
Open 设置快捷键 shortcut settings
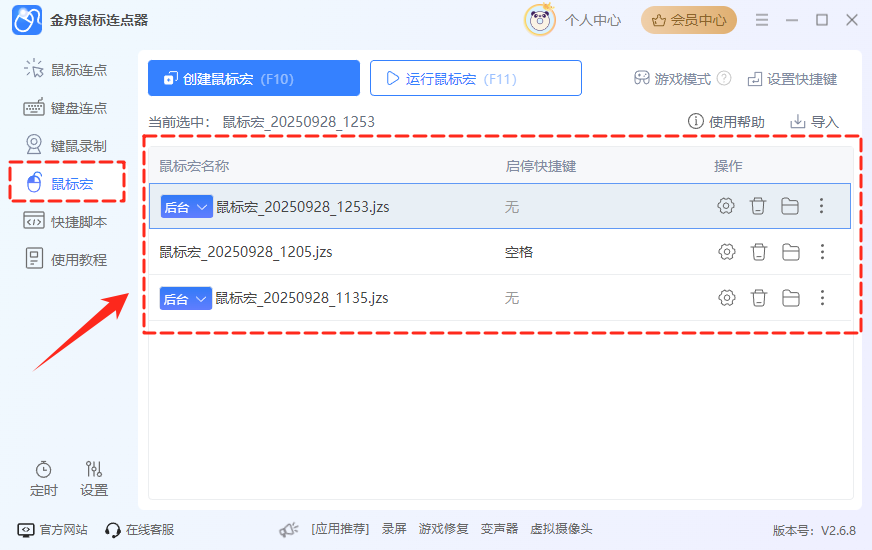tap(792, 79)
